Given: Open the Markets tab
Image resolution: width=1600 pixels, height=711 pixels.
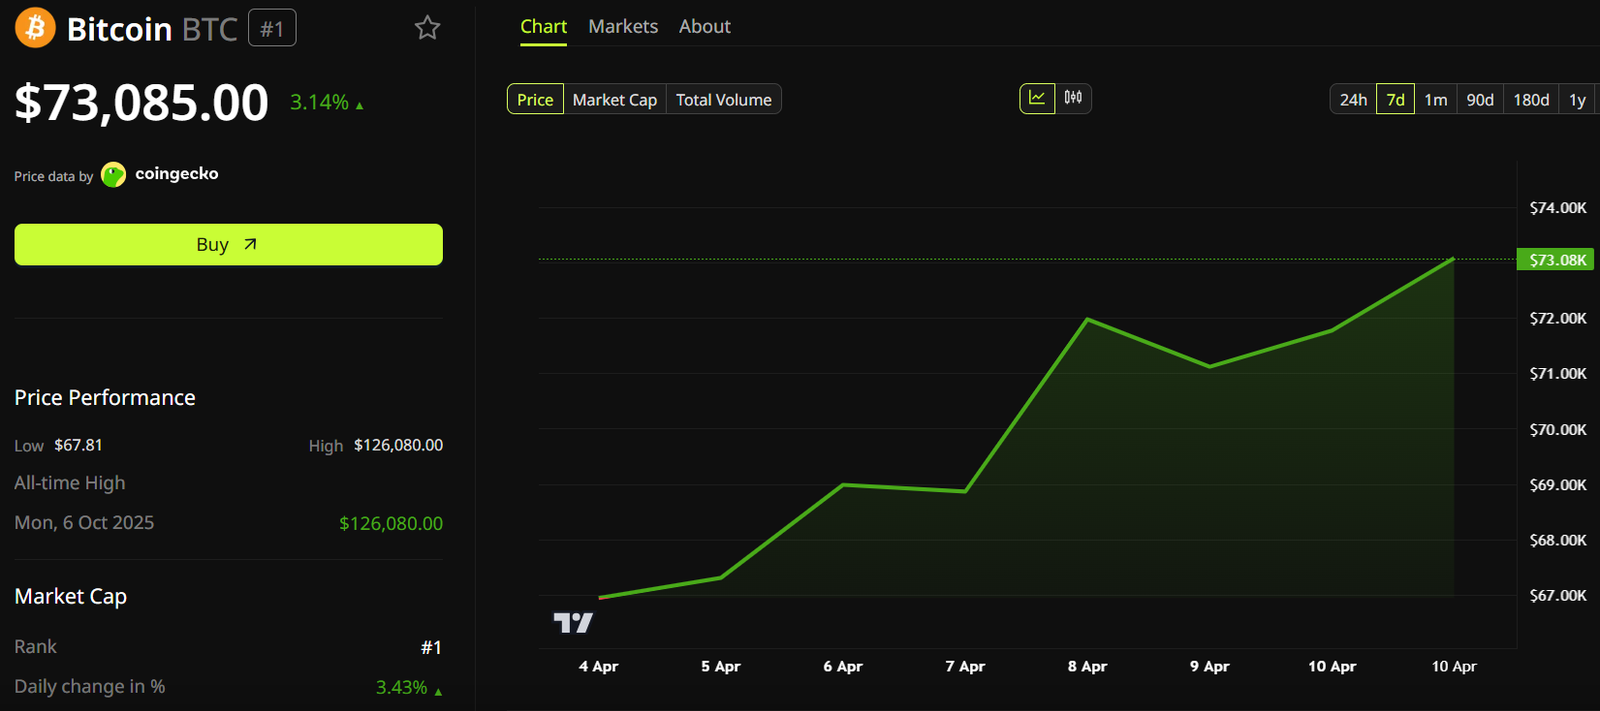Looking at the screenshot, I should pyautogui.click(x=623, y=27).
